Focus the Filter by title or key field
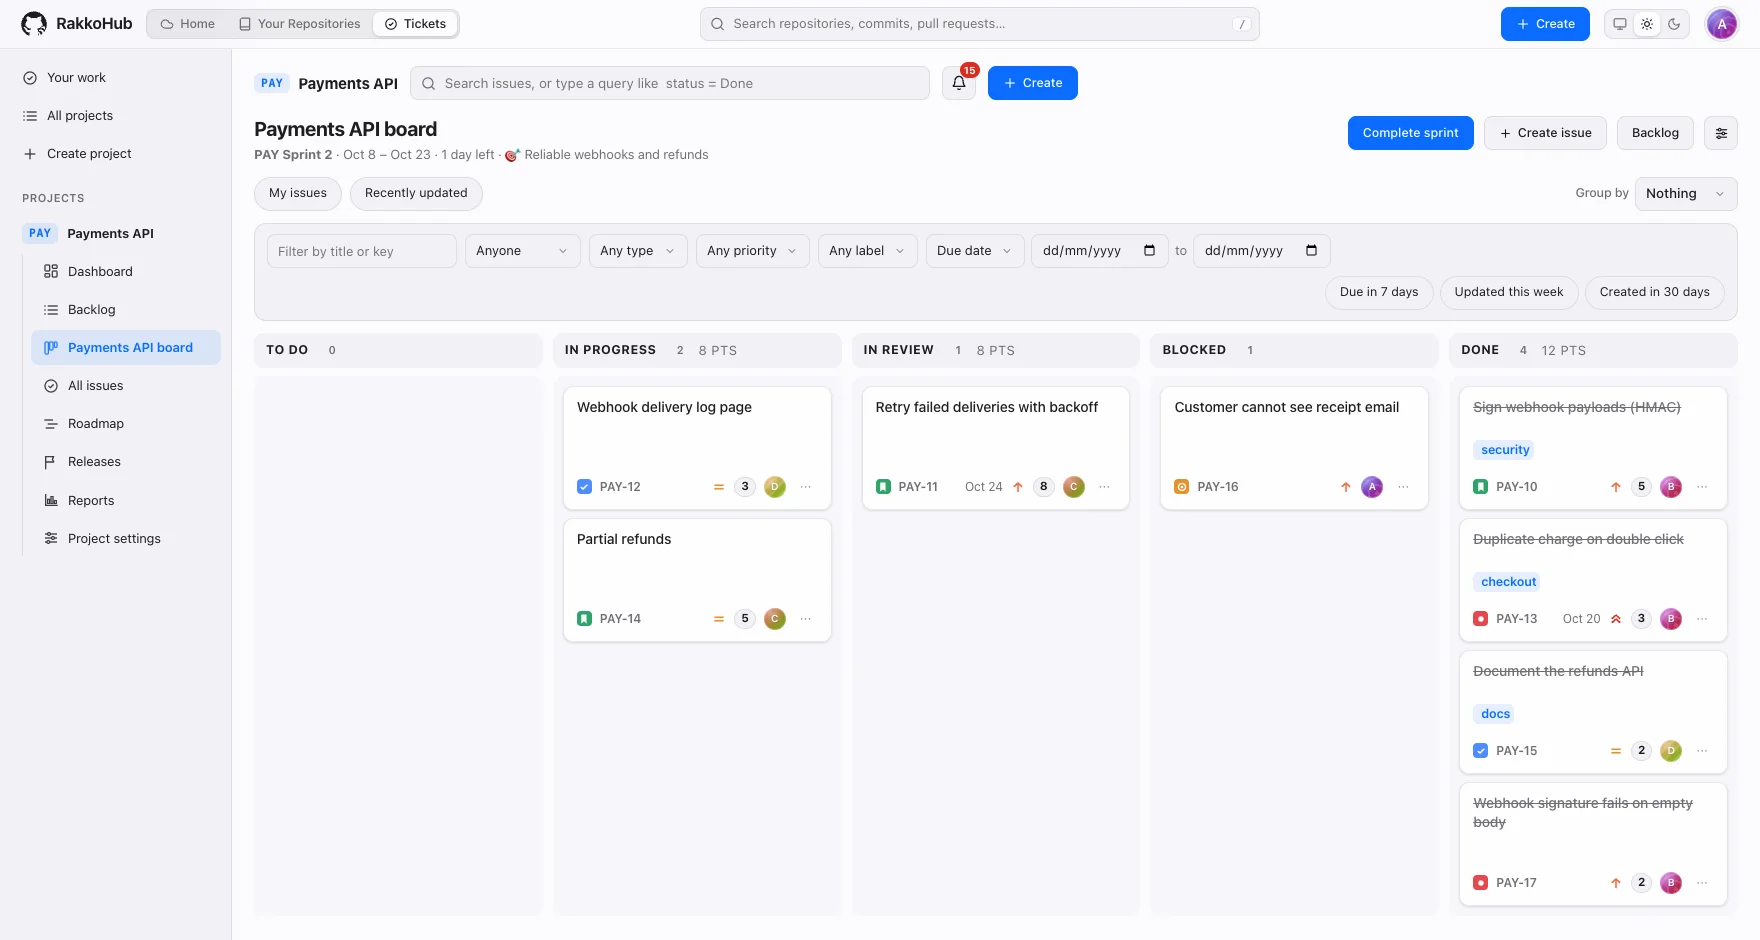The image size is (1760, 940). pos(362,251)
